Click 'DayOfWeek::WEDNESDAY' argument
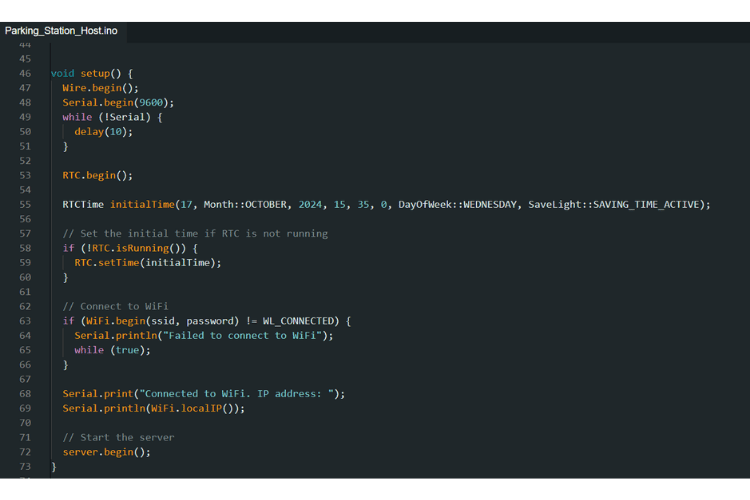 [457, 205]
